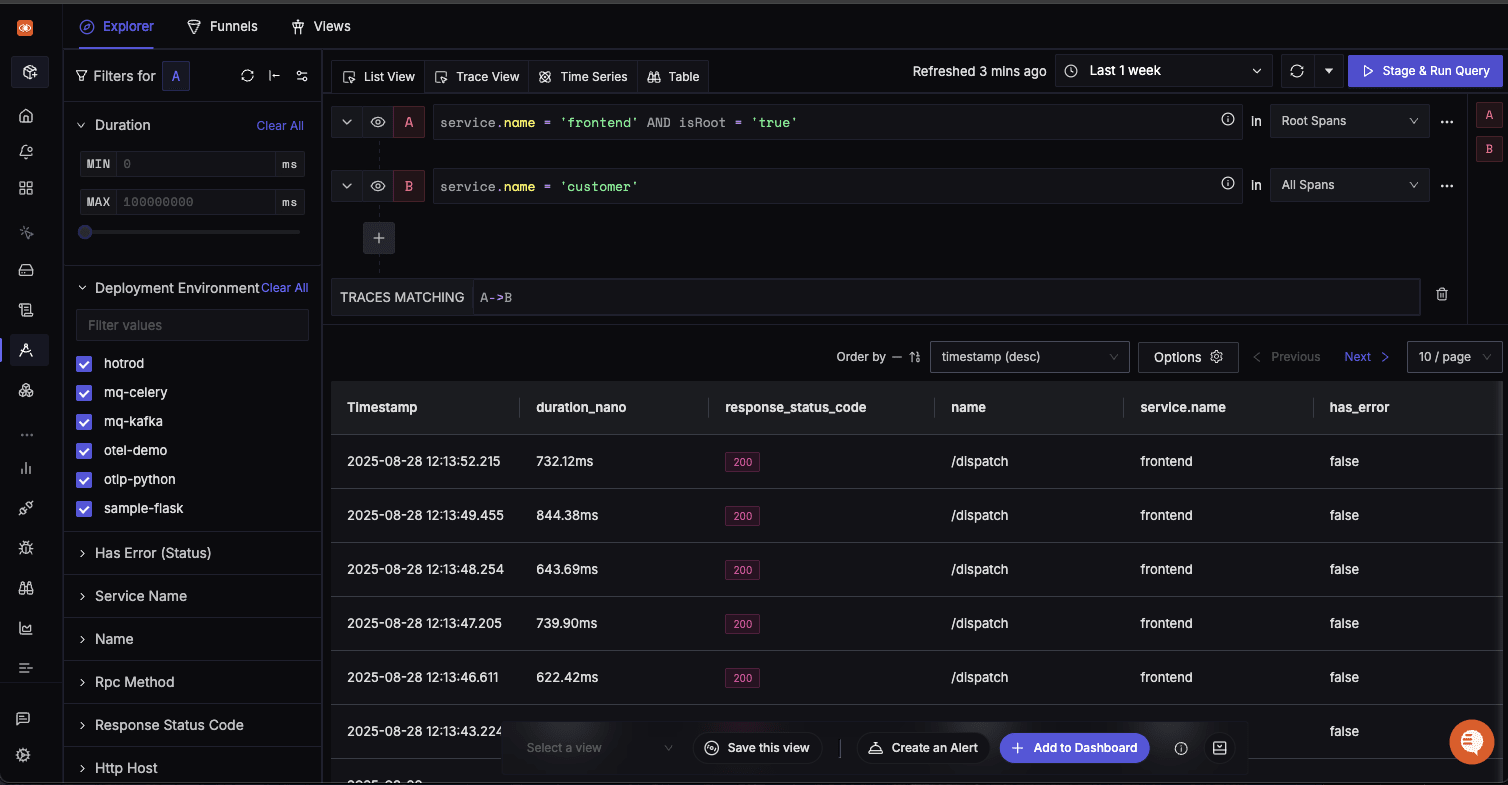Image resolution: width=1508 pixels, height=785 pixels.
Task: Open Logs scroll icon in sidebar
Action: (27, 310)
